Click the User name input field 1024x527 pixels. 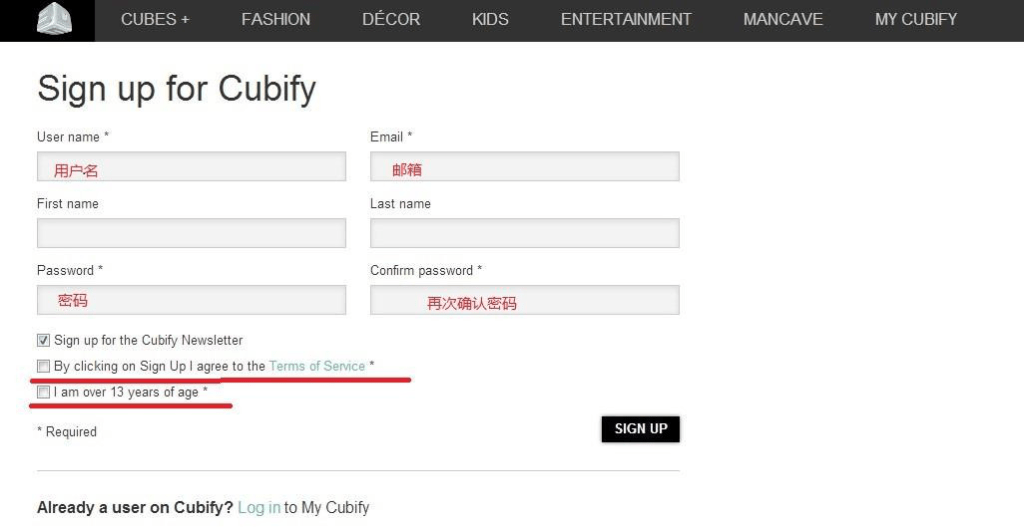(x=191, y=167)
